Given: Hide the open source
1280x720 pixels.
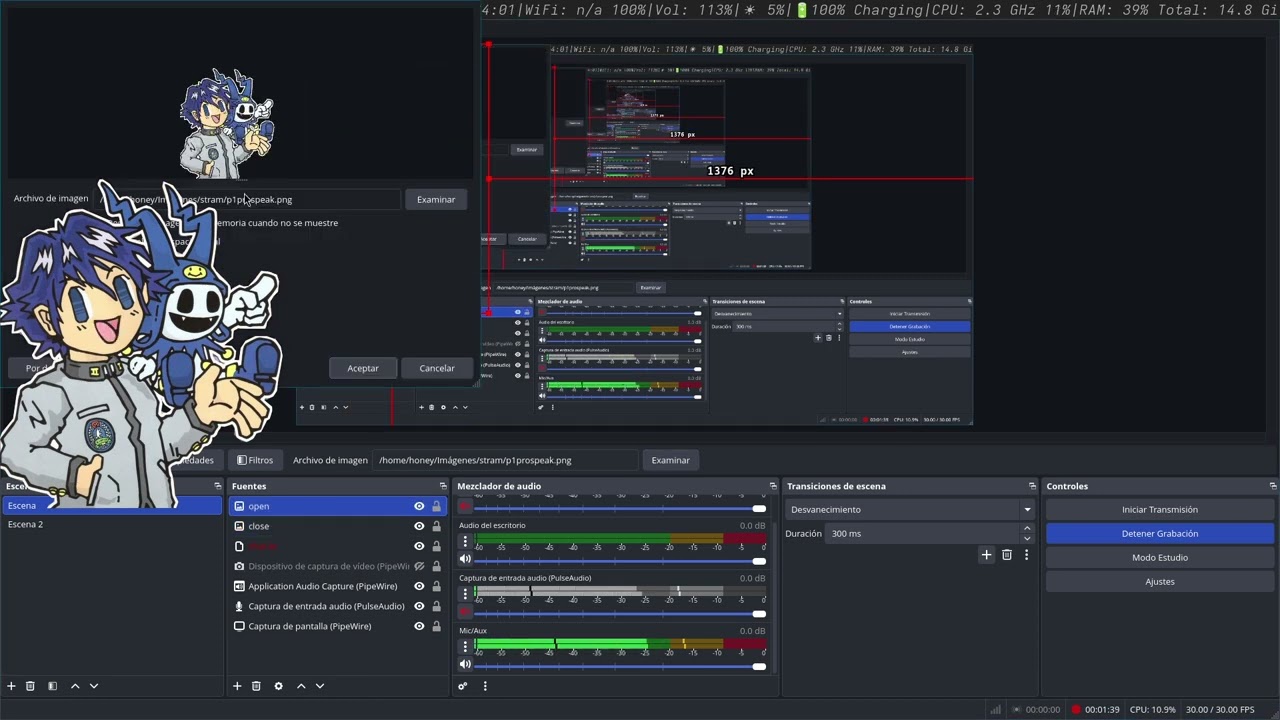Looking at the screenshot, I should [x=419, y=506].
